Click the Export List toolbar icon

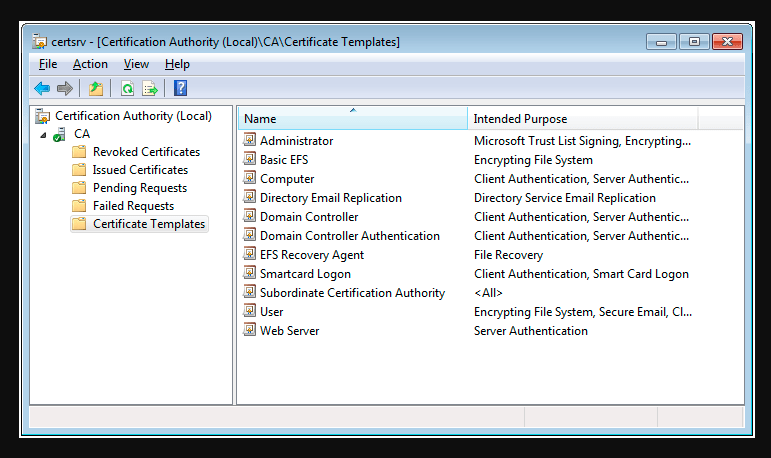150,89
